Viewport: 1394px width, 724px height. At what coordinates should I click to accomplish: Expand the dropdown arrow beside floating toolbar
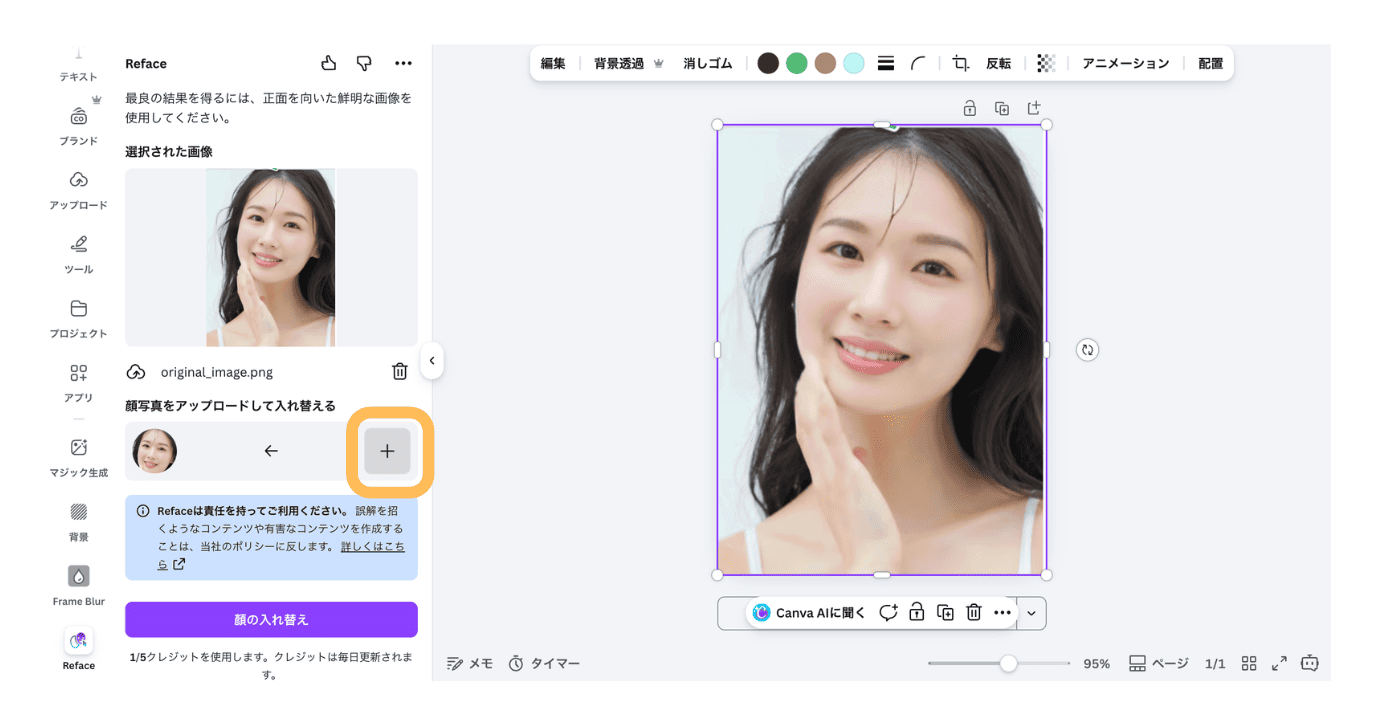1031,613
